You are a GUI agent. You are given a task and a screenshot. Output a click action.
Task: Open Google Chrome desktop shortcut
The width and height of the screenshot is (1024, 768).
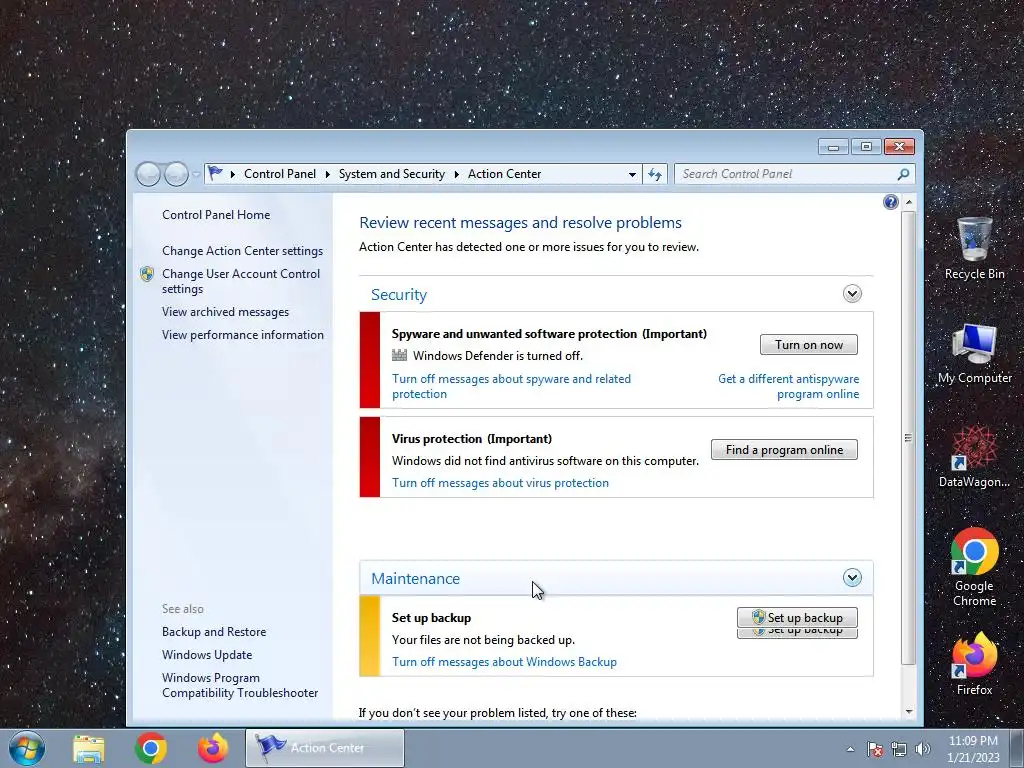pyautogui.click(x=974, y=567)
